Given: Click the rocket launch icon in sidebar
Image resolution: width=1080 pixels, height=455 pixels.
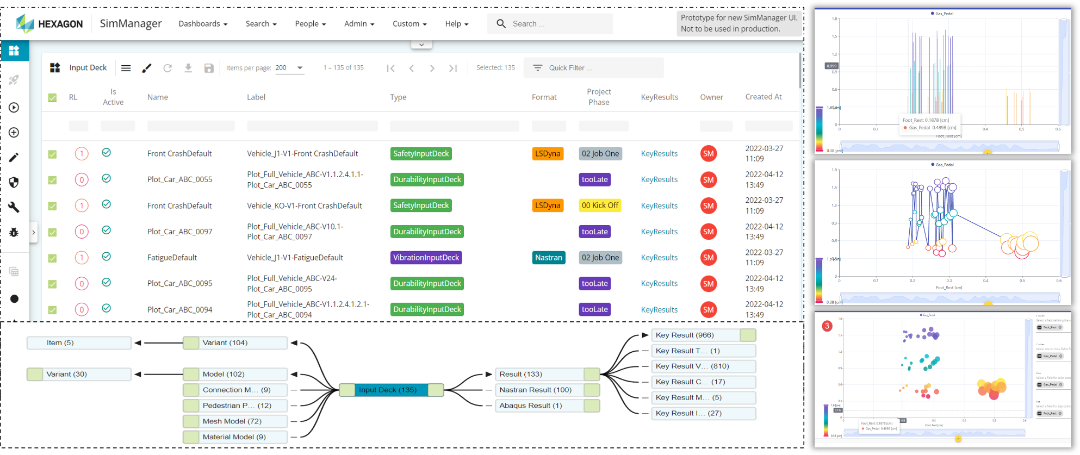Looking at the screenshot, I should click(14, 81).
